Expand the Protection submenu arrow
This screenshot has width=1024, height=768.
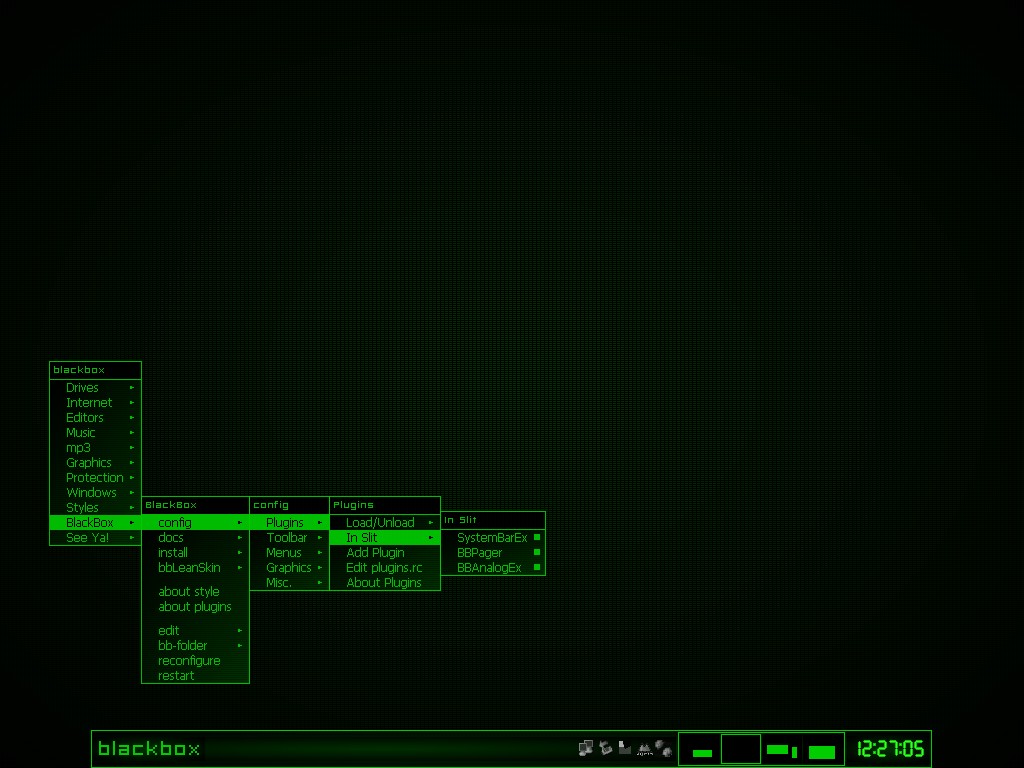coord(132,478)
